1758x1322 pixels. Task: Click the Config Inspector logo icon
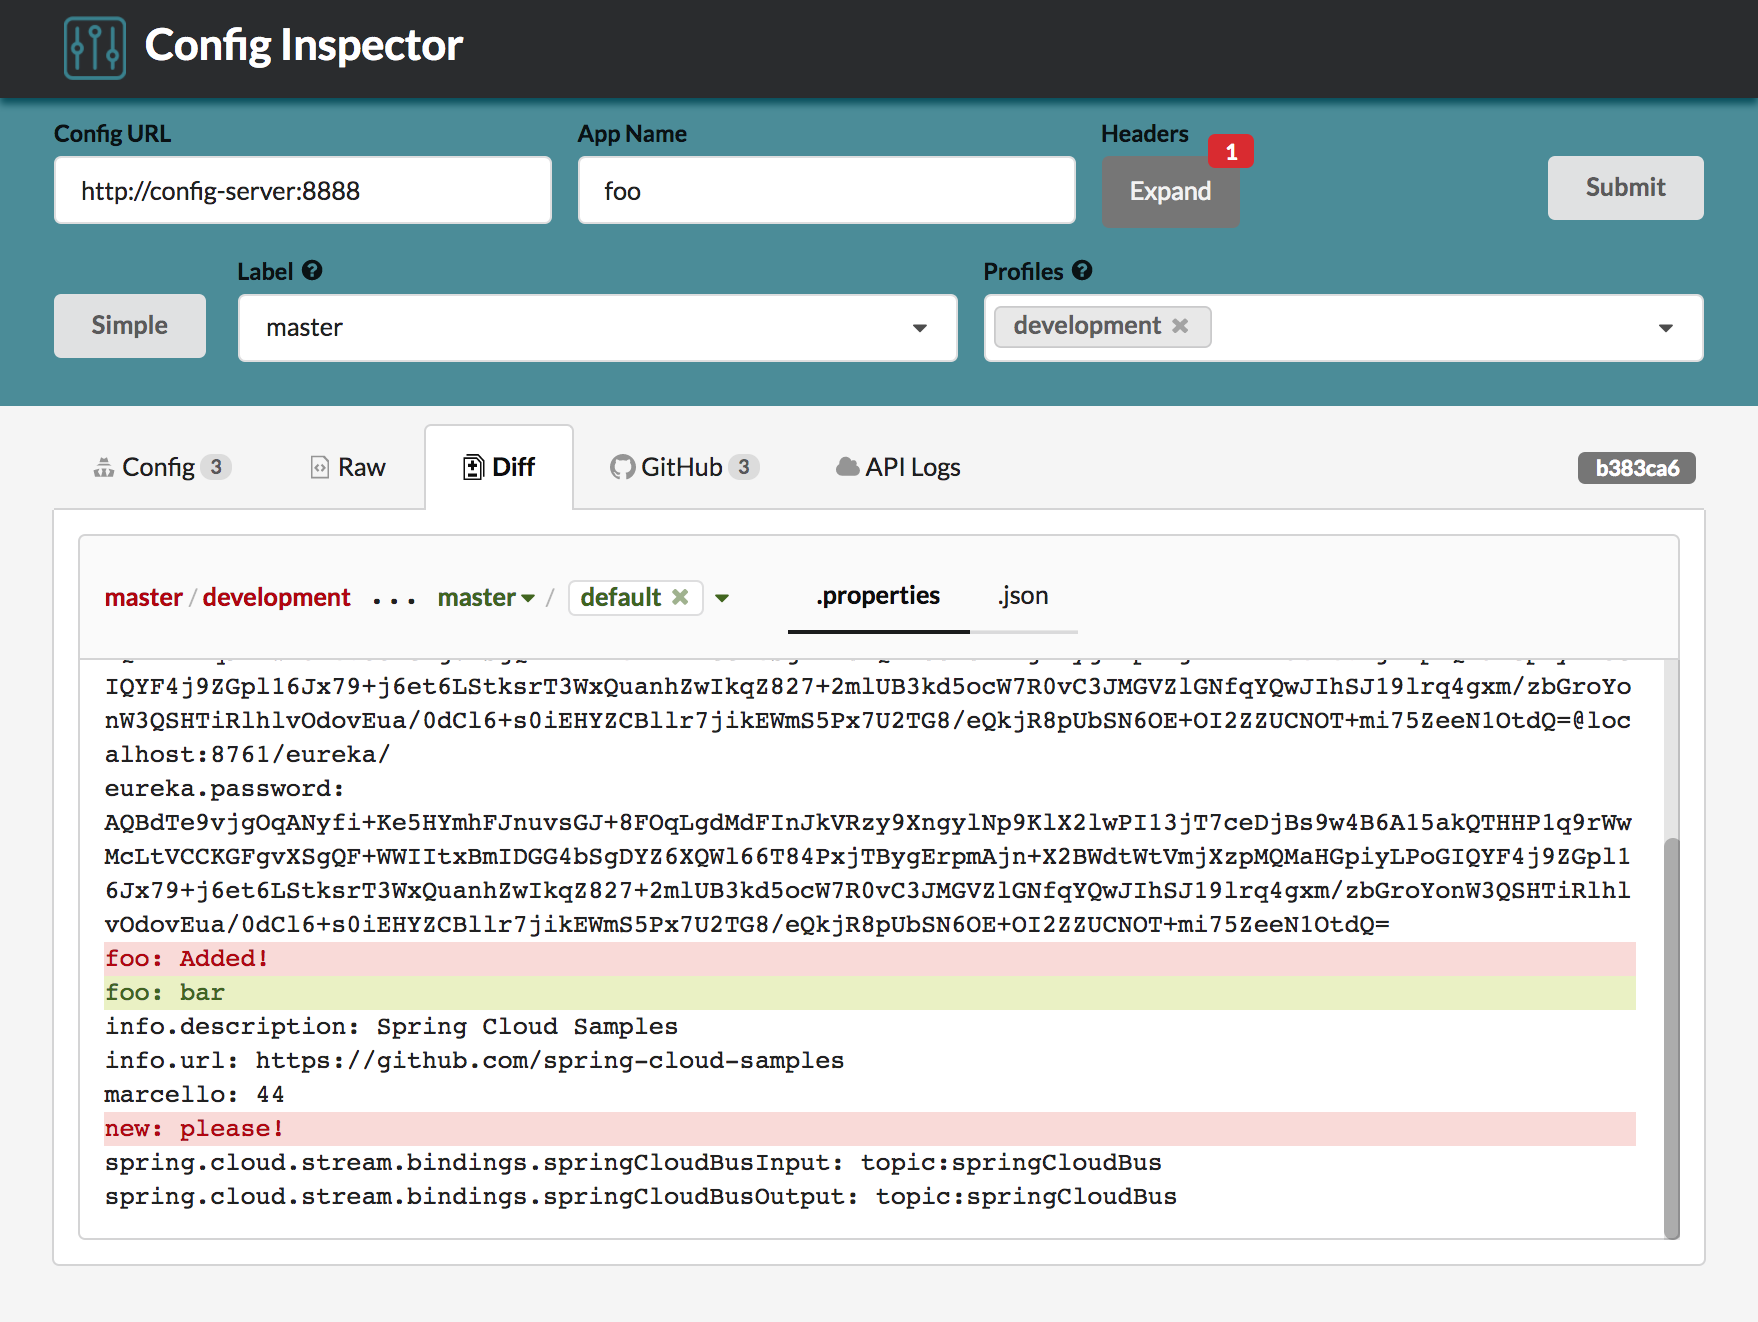(x=95, y=47)
